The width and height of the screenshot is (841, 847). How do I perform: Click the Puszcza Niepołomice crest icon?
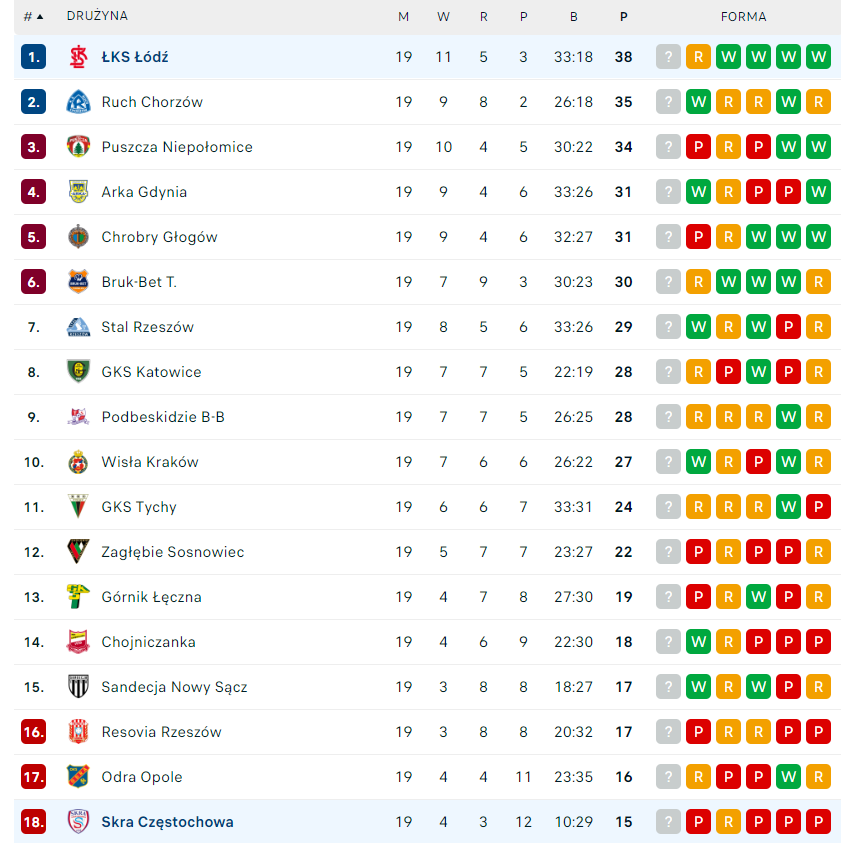pyautogui.click(x=78, y=147)
